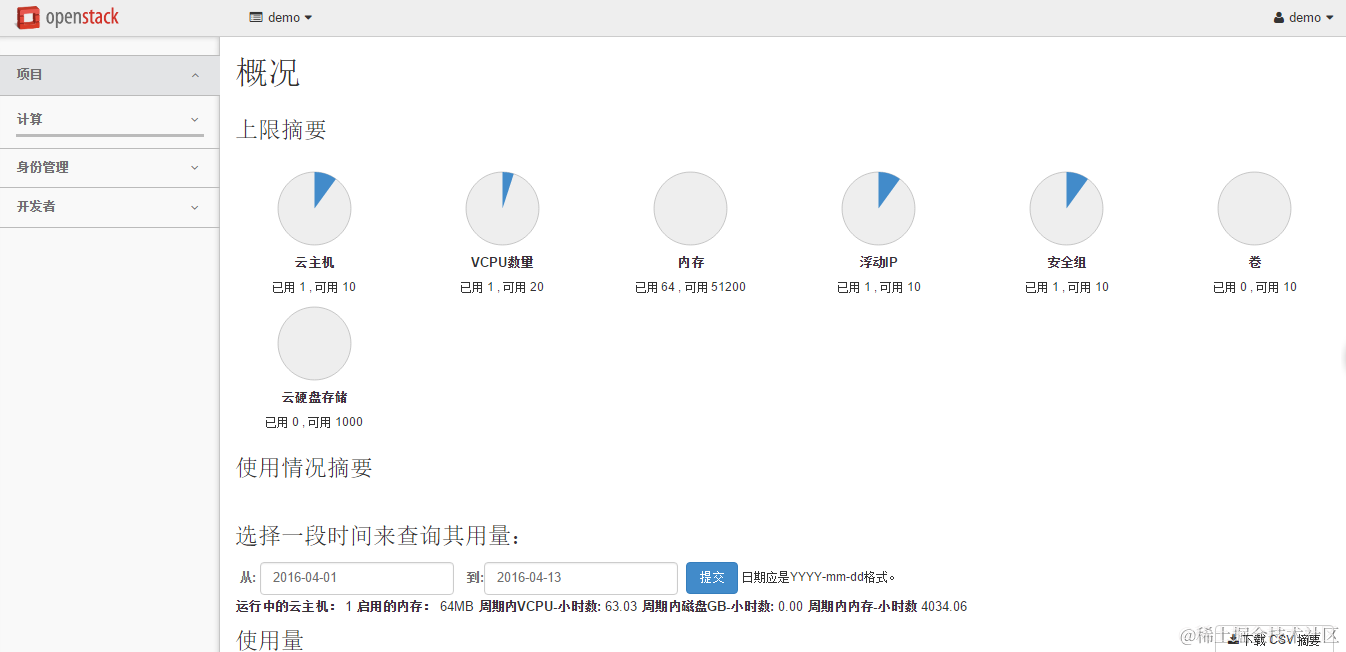Open the demo user account menu
Screen dimensions: 1346x652
pos(1302,16)
